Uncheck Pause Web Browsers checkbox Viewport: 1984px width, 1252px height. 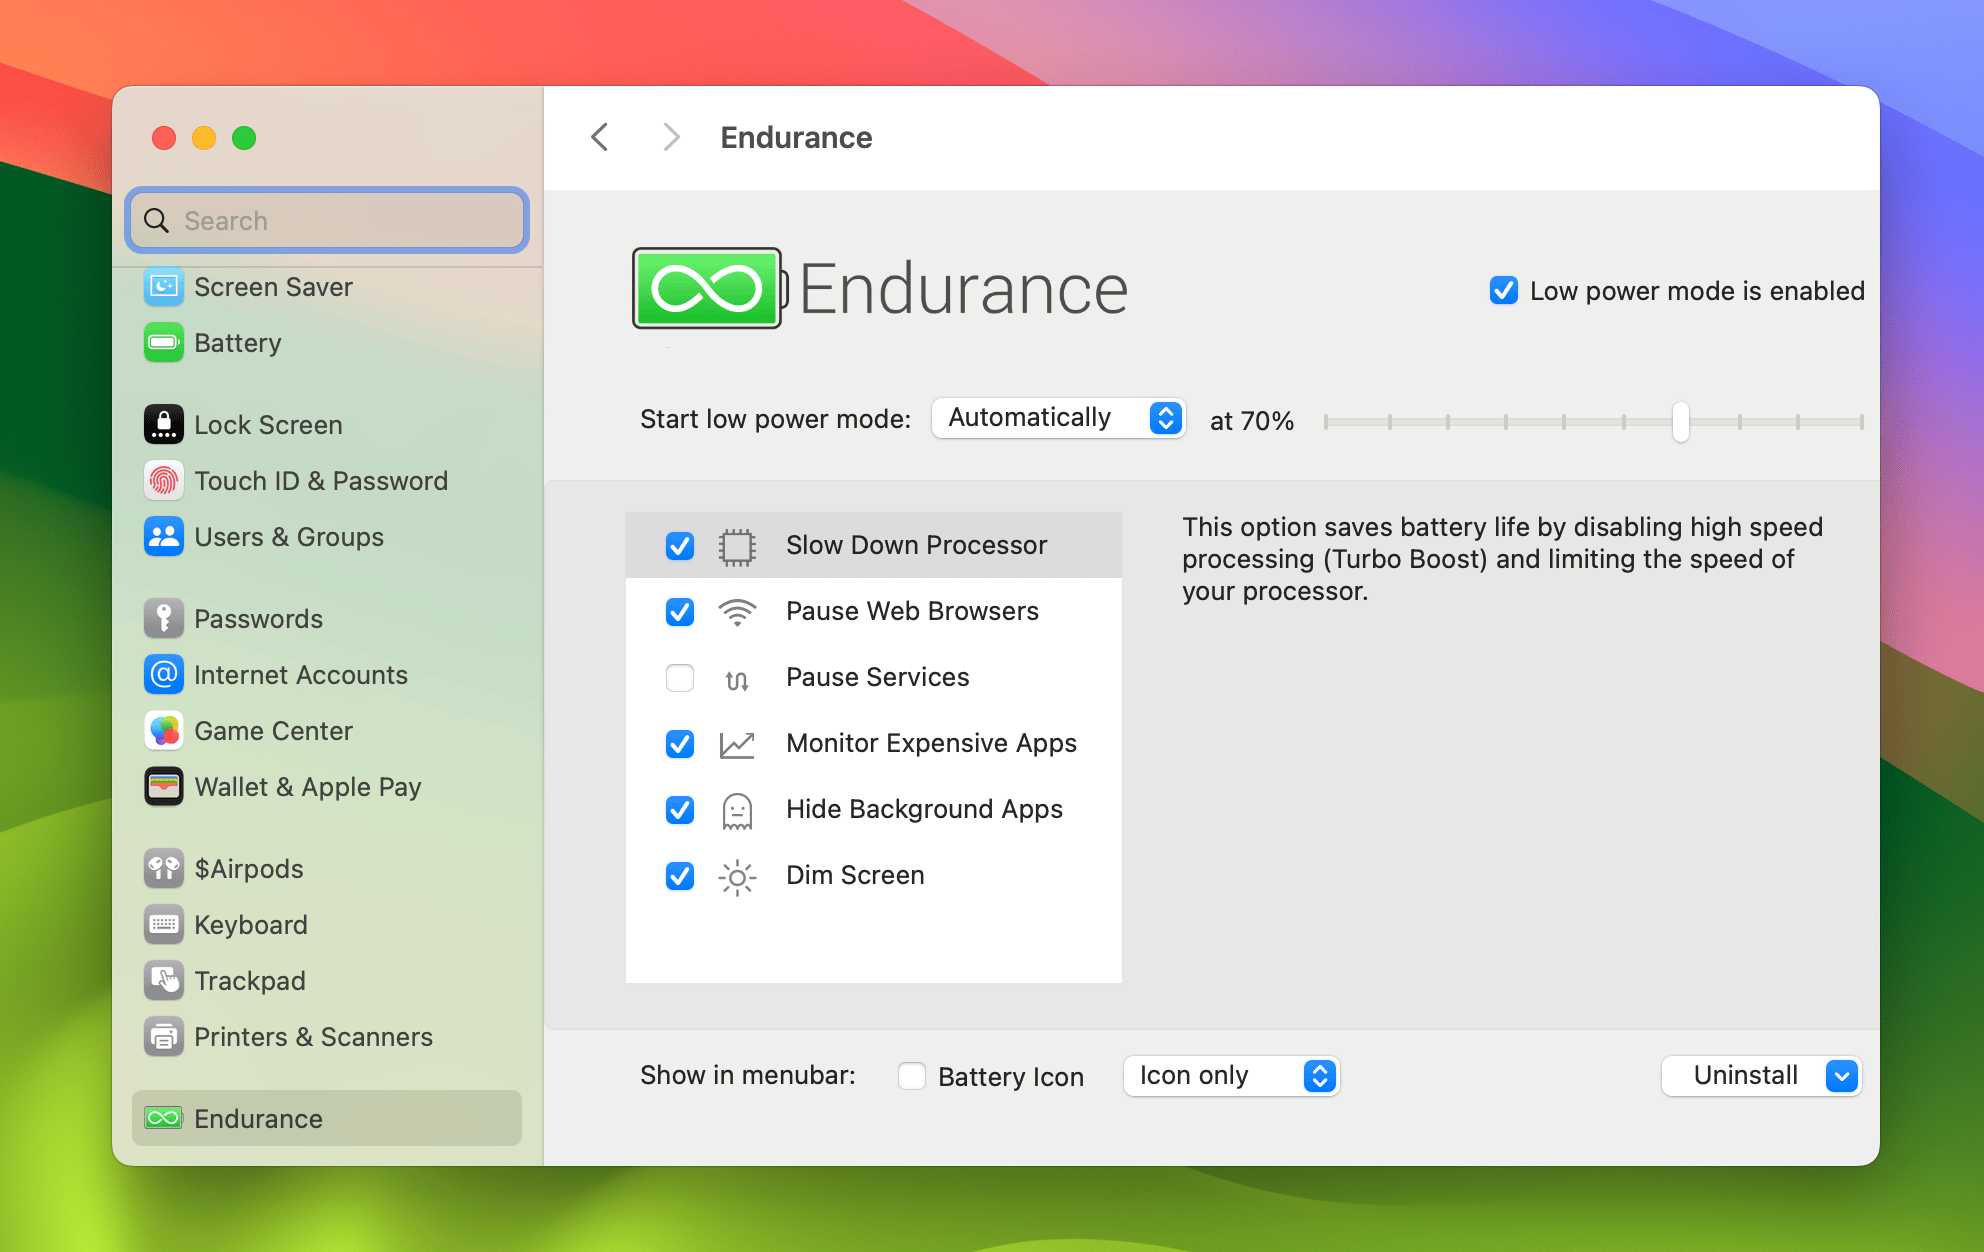(680, 612)
